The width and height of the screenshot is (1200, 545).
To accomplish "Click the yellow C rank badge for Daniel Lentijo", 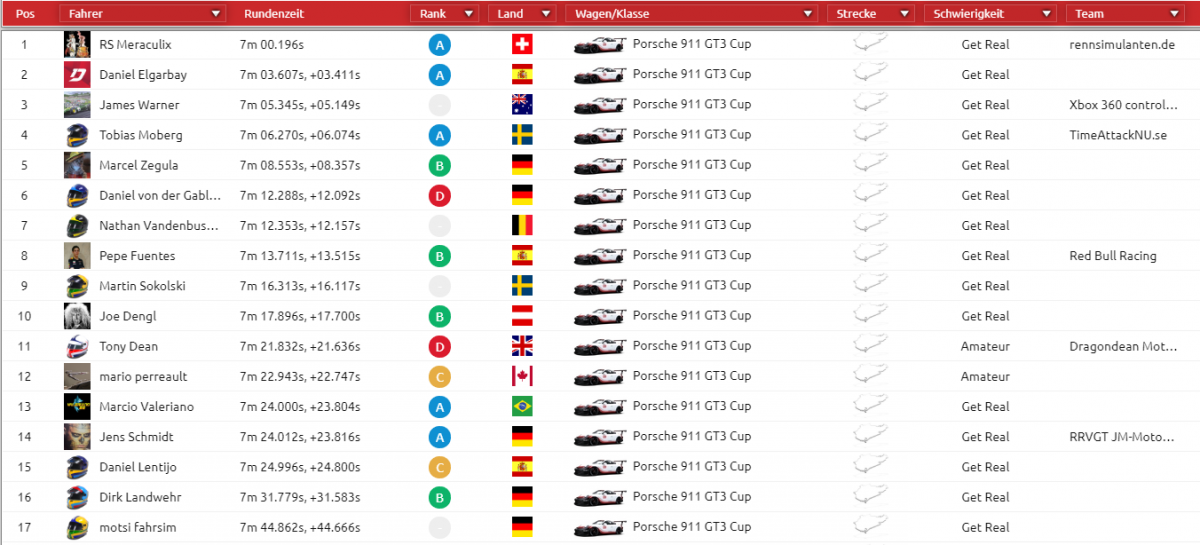I will [x=439, y=467].
